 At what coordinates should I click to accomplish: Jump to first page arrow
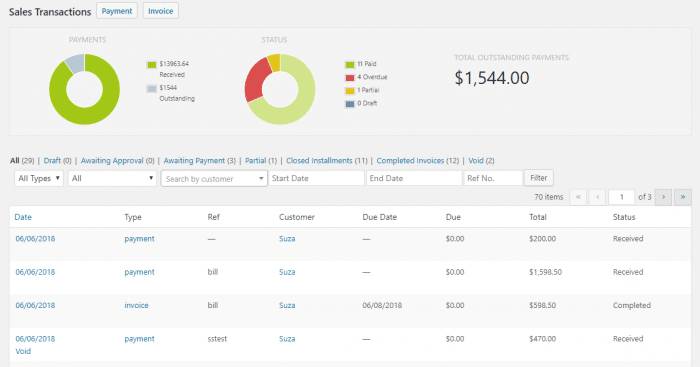pyautogui.click(x=578, y=197)
